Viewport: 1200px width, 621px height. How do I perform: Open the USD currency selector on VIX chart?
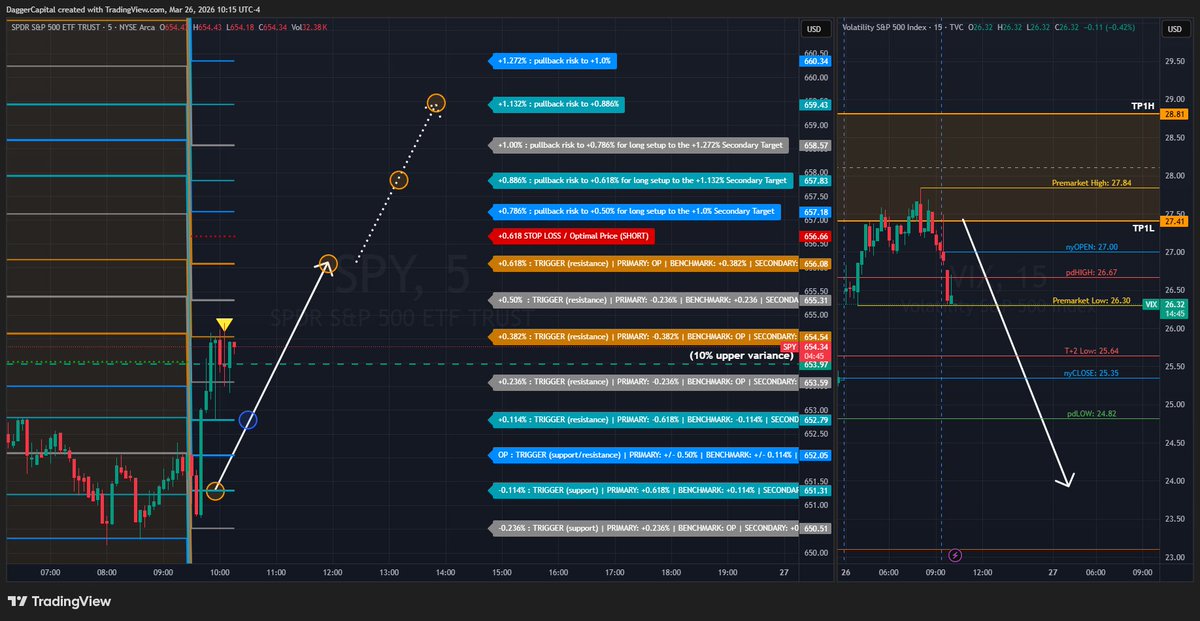[x=1173, y=29]
